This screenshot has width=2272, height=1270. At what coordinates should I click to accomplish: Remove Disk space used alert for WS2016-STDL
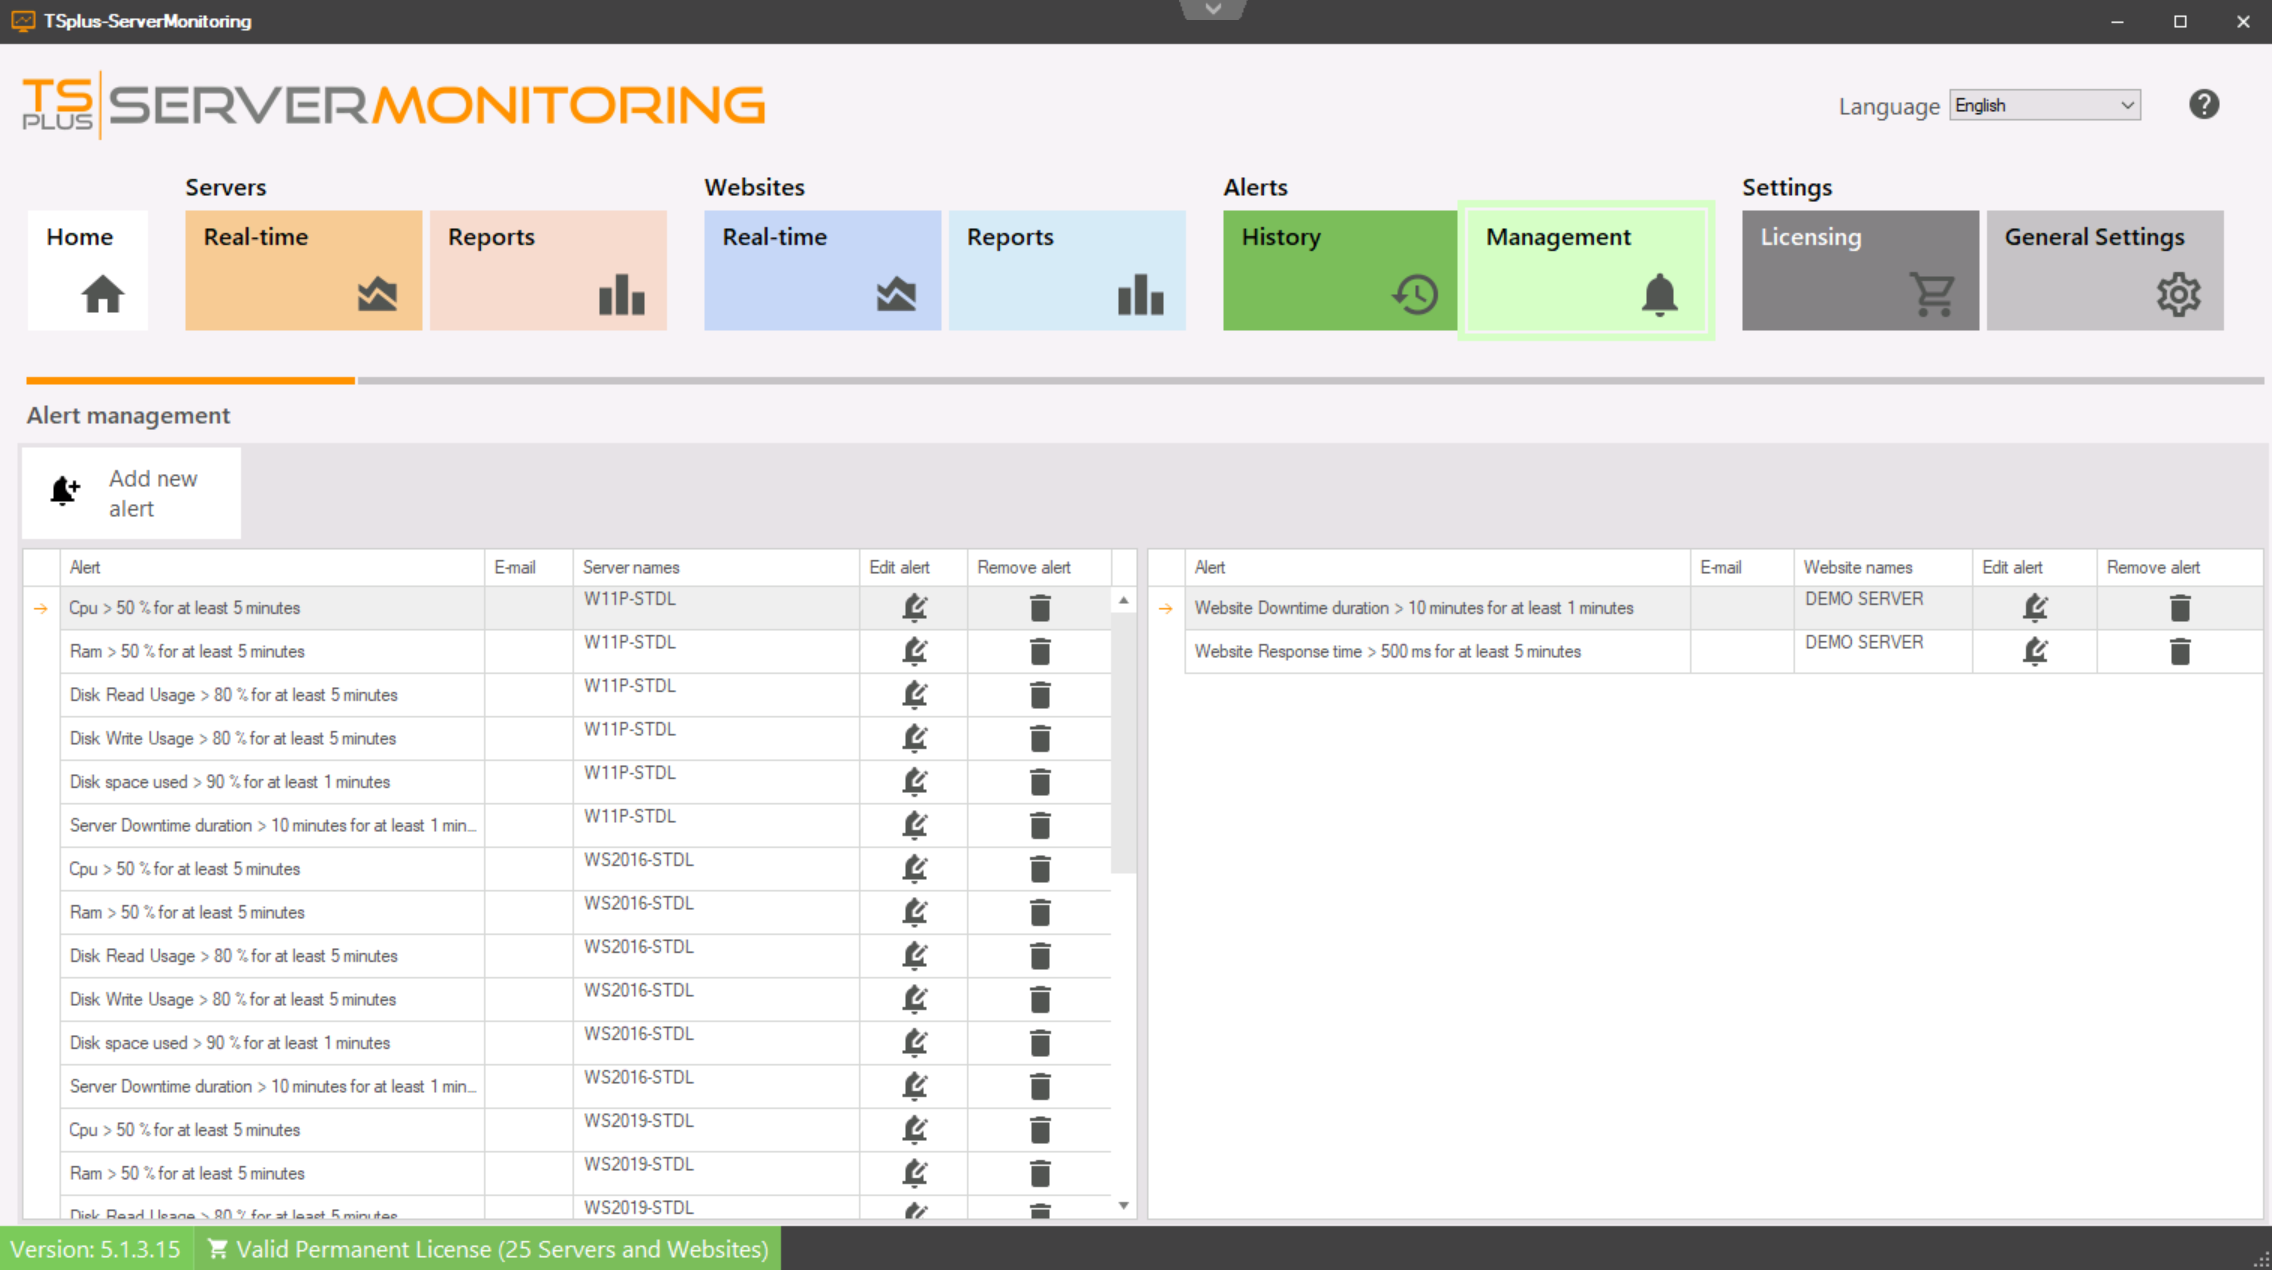pos(1040,1043)
